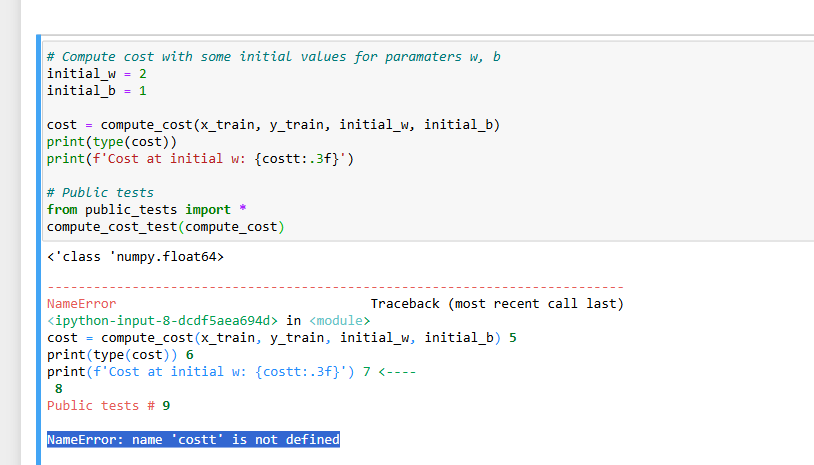Click the line 'from public_tests import *'
The width and height of the screenshot is (814, 465).
click(146, 210)
